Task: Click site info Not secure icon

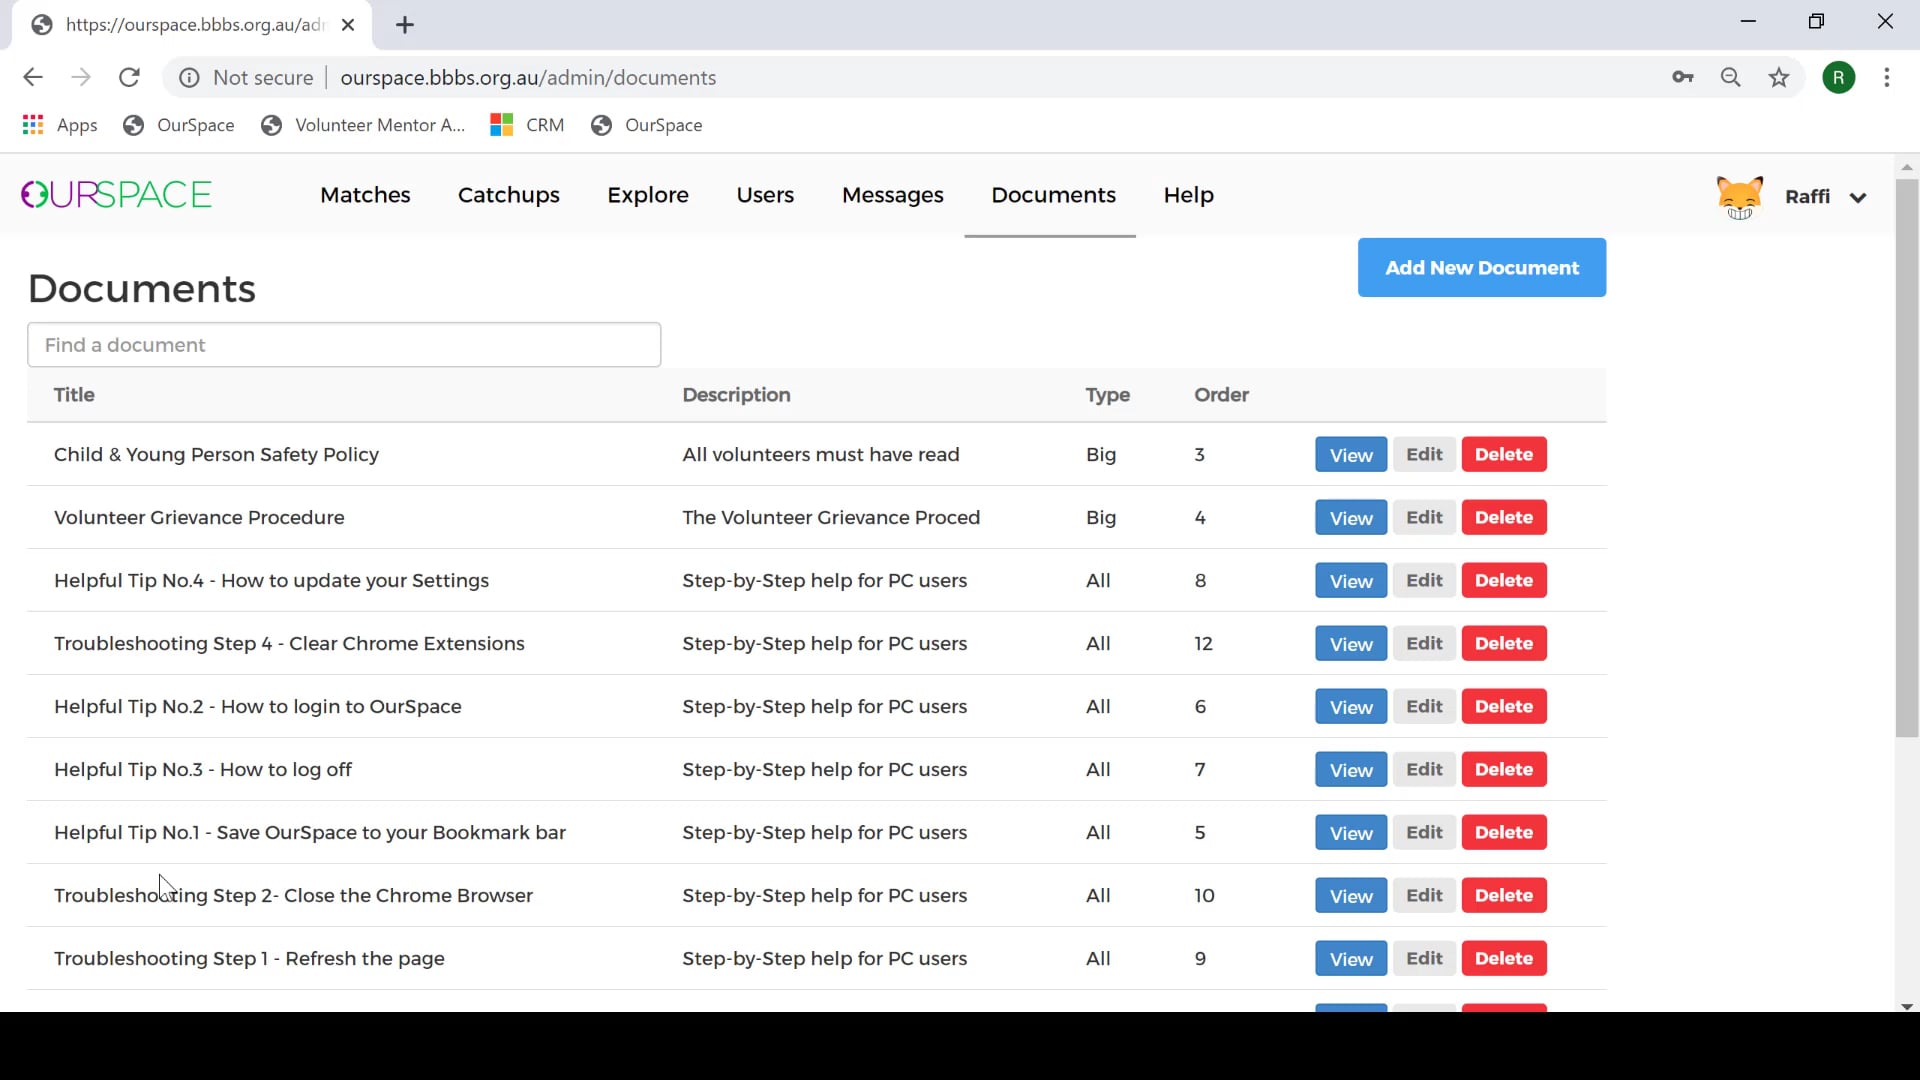Action: click(x=189, y=78)
